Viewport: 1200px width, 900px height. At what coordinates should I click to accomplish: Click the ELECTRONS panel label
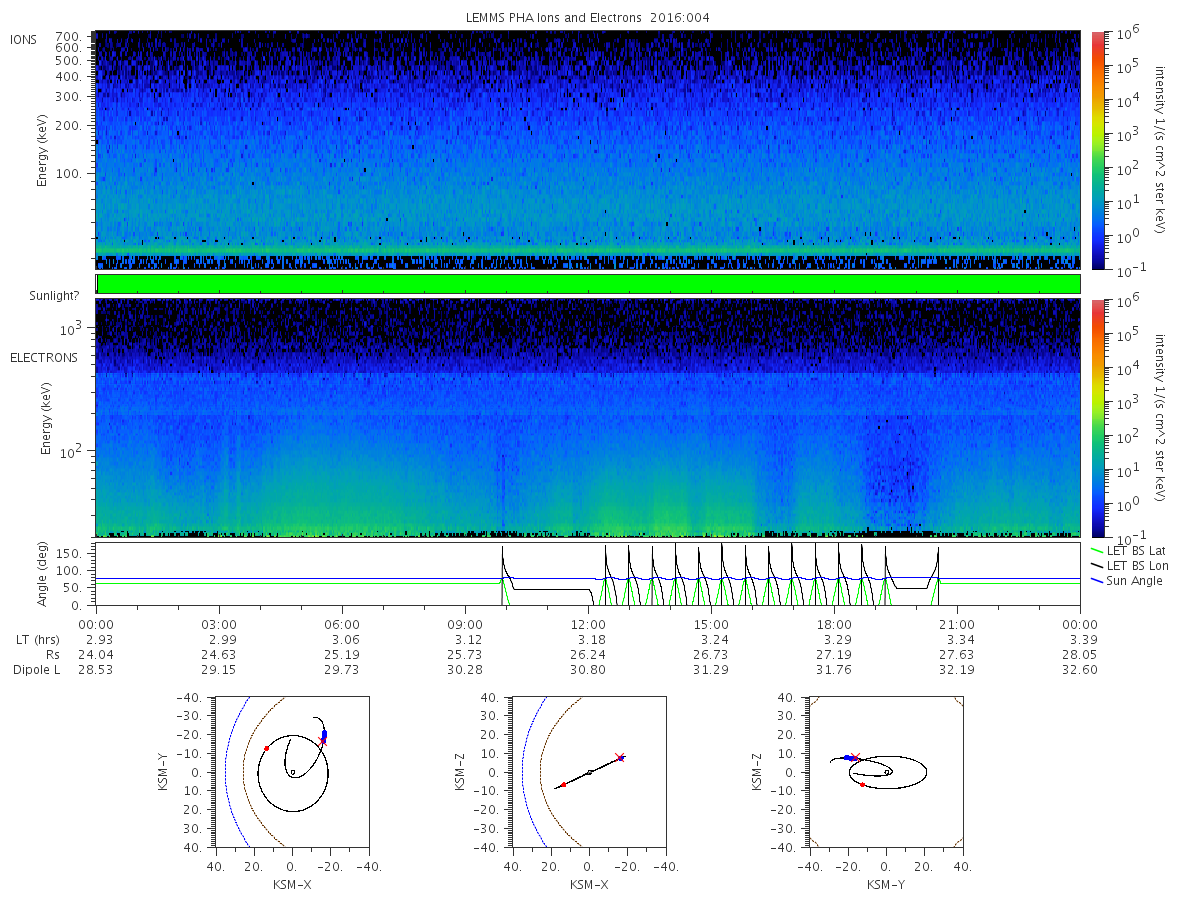(x=44, y=357)
